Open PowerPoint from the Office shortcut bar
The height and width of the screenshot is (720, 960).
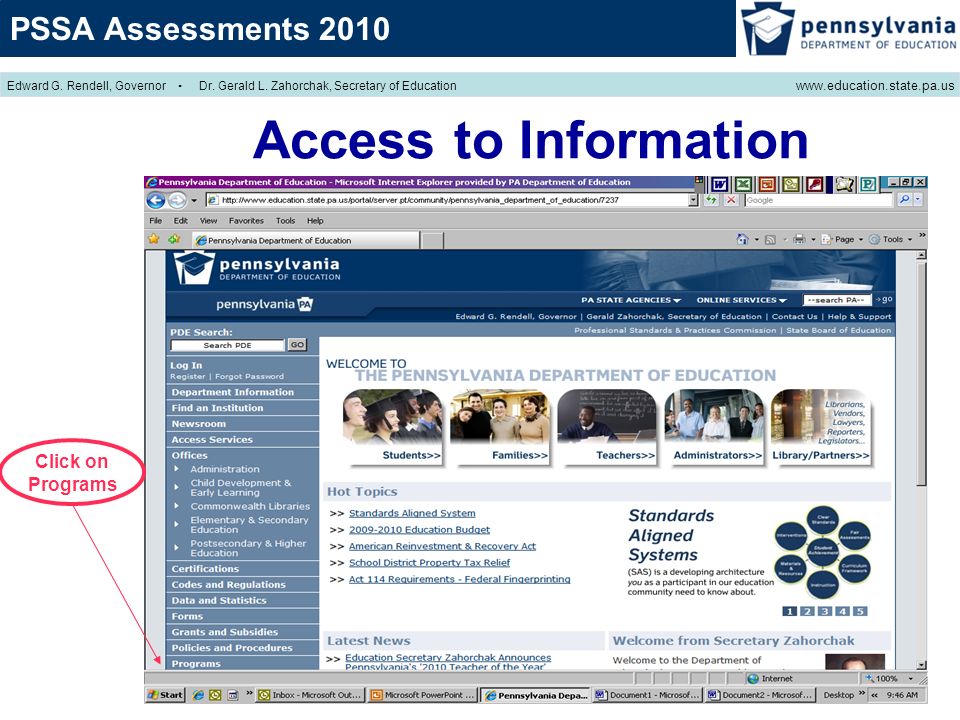coord(767,184)
